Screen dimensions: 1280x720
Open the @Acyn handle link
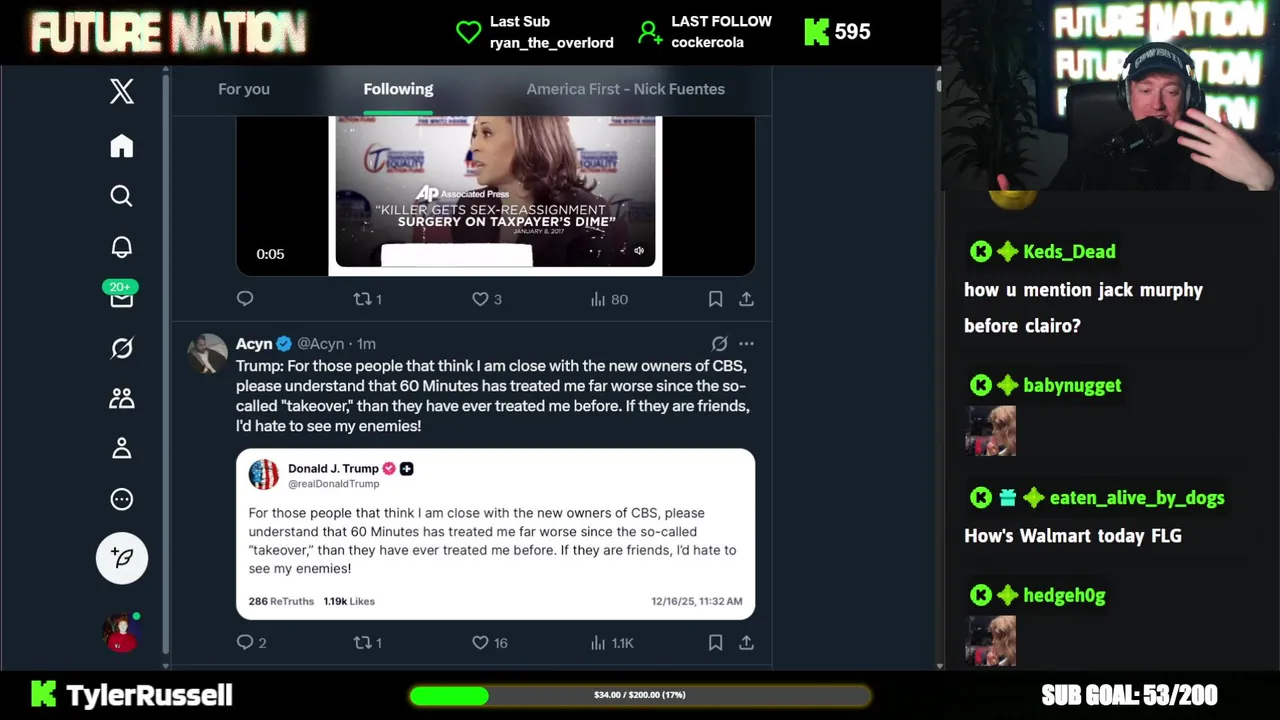pyautogui.click(x=320, y=343)
